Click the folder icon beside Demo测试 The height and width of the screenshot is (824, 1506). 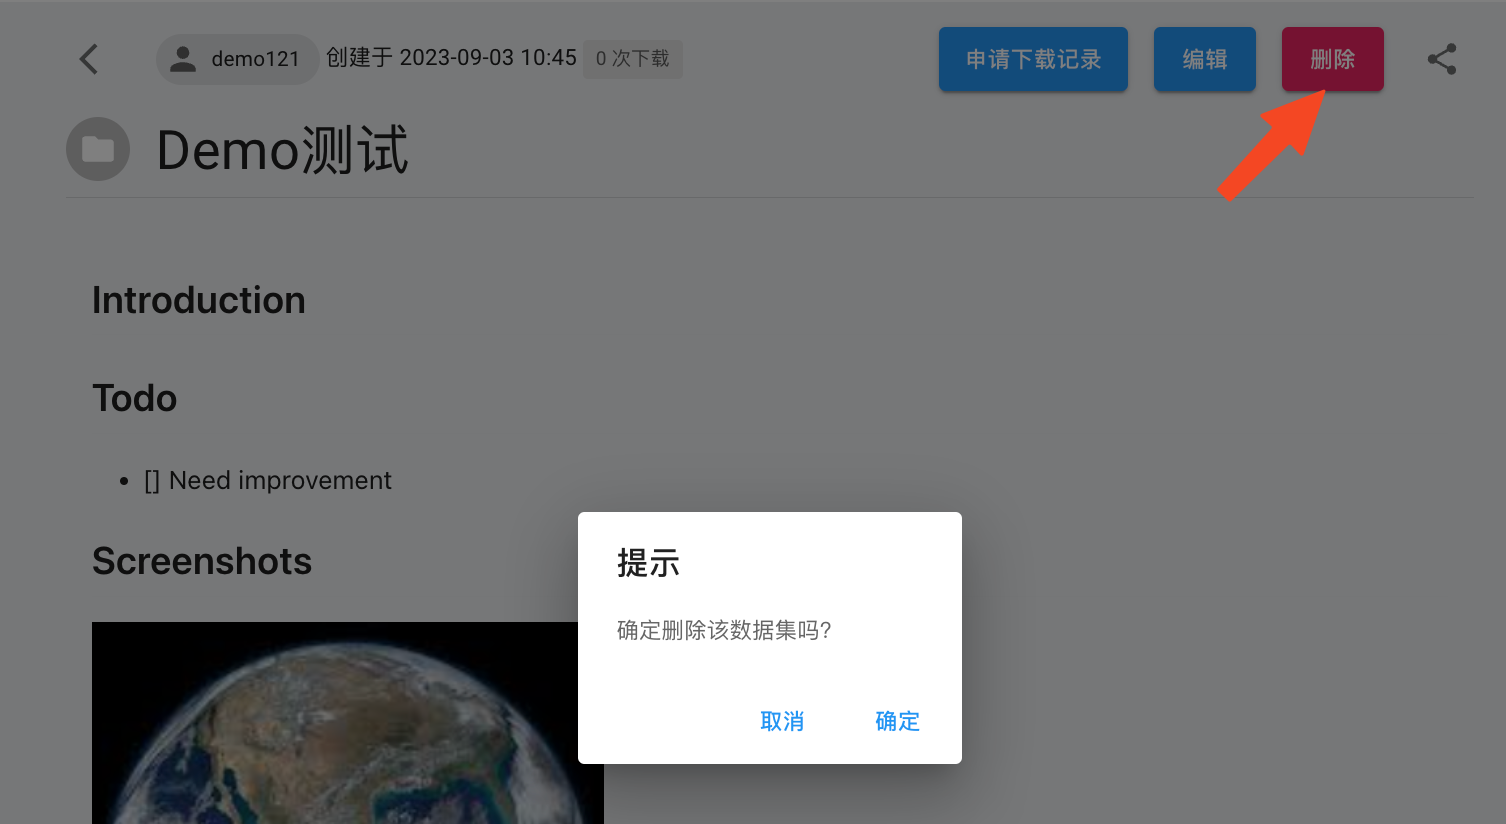coord(98,149)
